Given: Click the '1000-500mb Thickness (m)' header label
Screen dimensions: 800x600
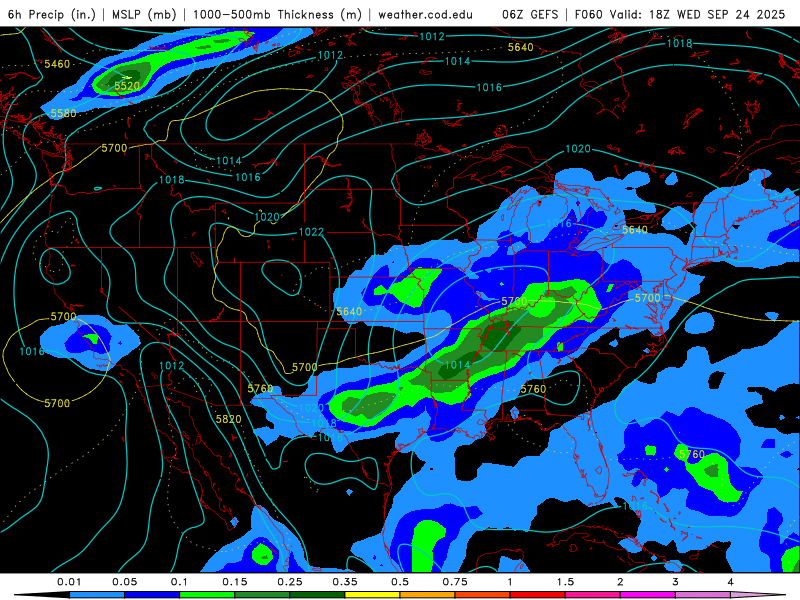Looking at the screenshot, I should click(x=277, y=14).
